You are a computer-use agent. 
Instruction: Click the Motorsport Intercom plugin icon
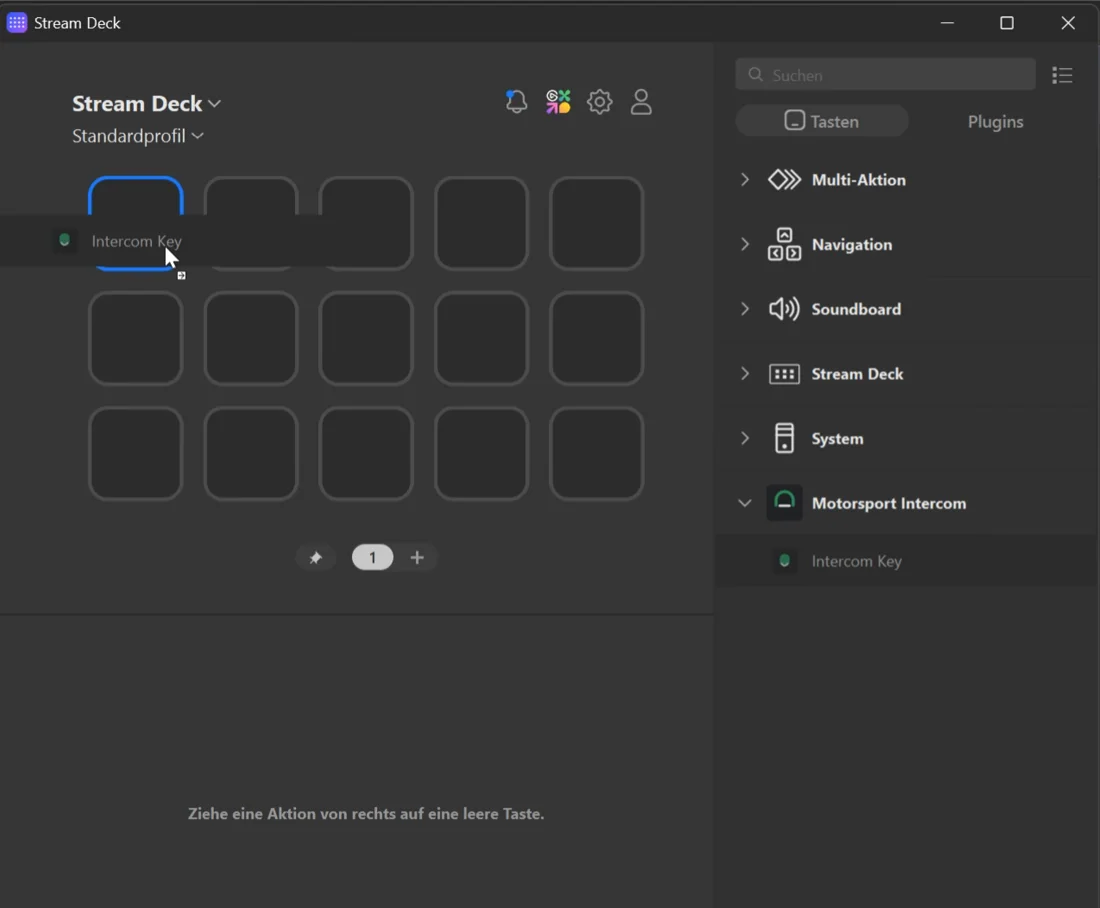784,503
